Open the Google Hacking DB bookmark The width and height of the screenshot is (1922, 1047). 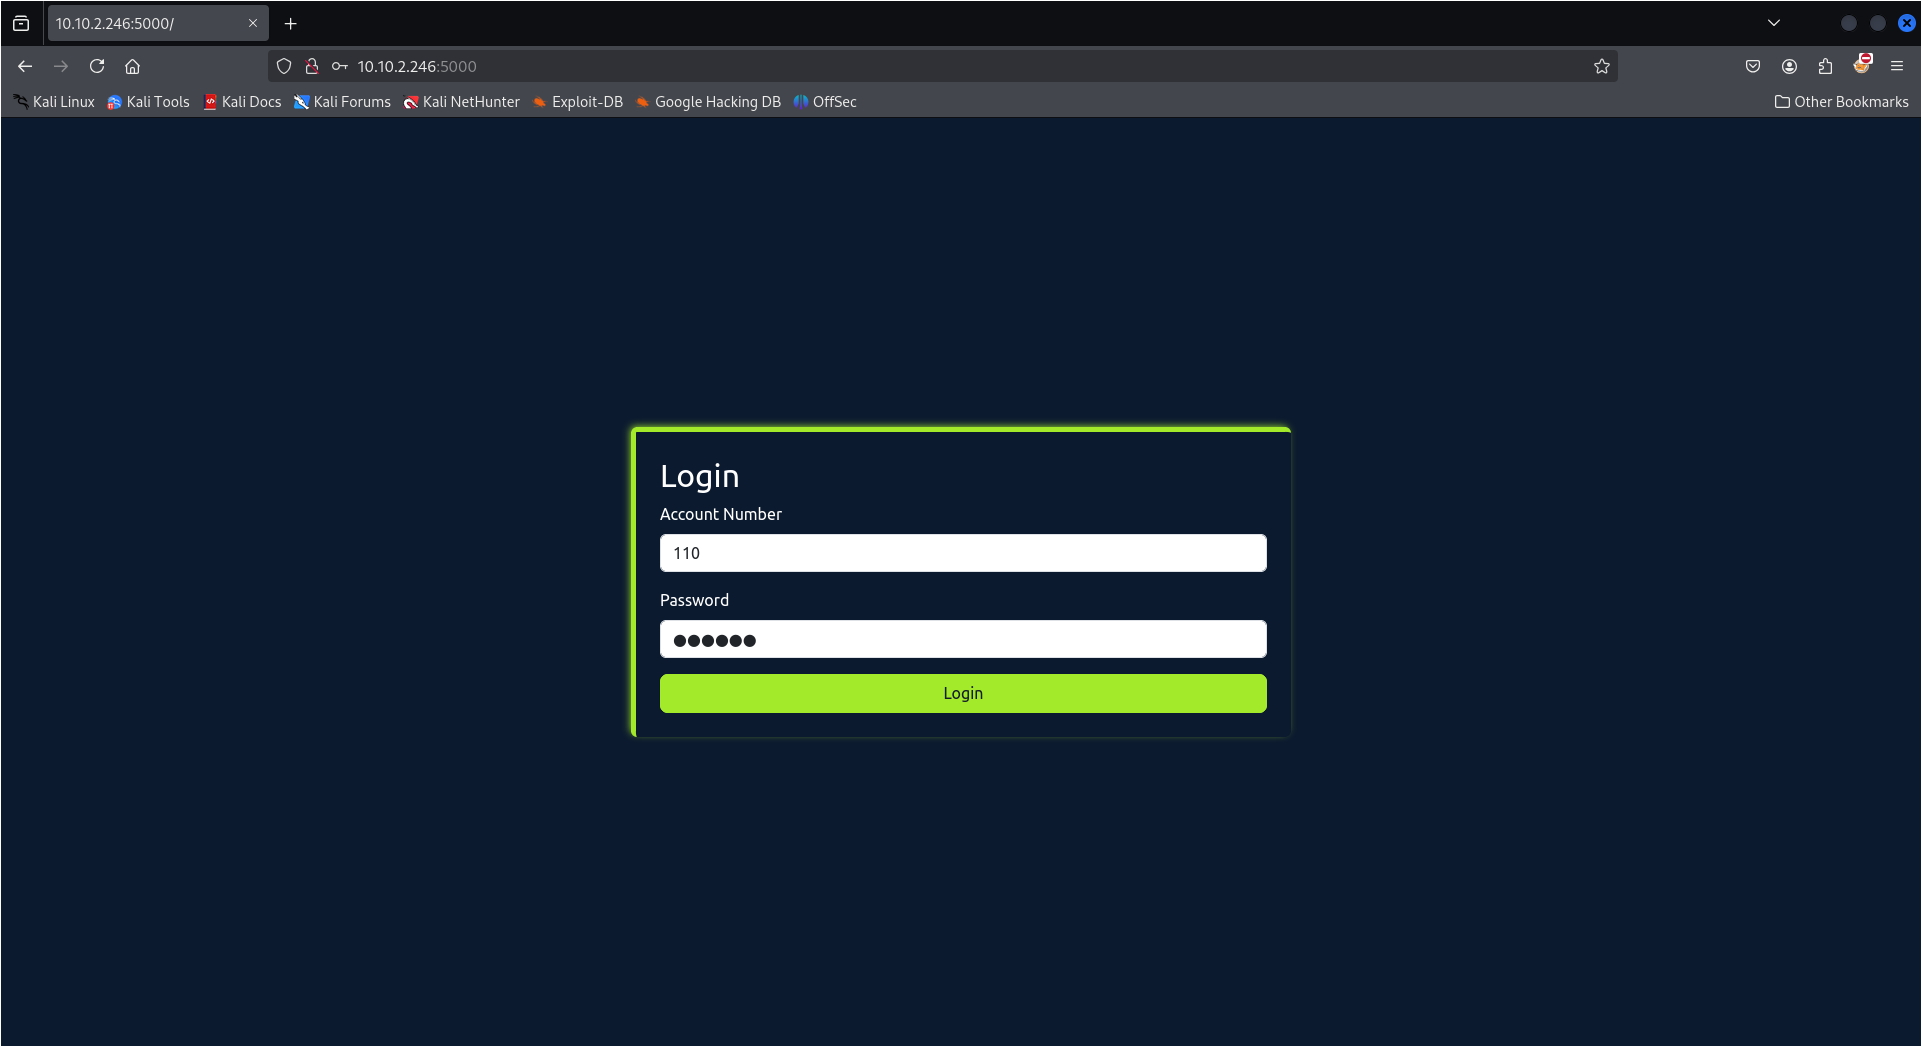[x=708, y=102]
